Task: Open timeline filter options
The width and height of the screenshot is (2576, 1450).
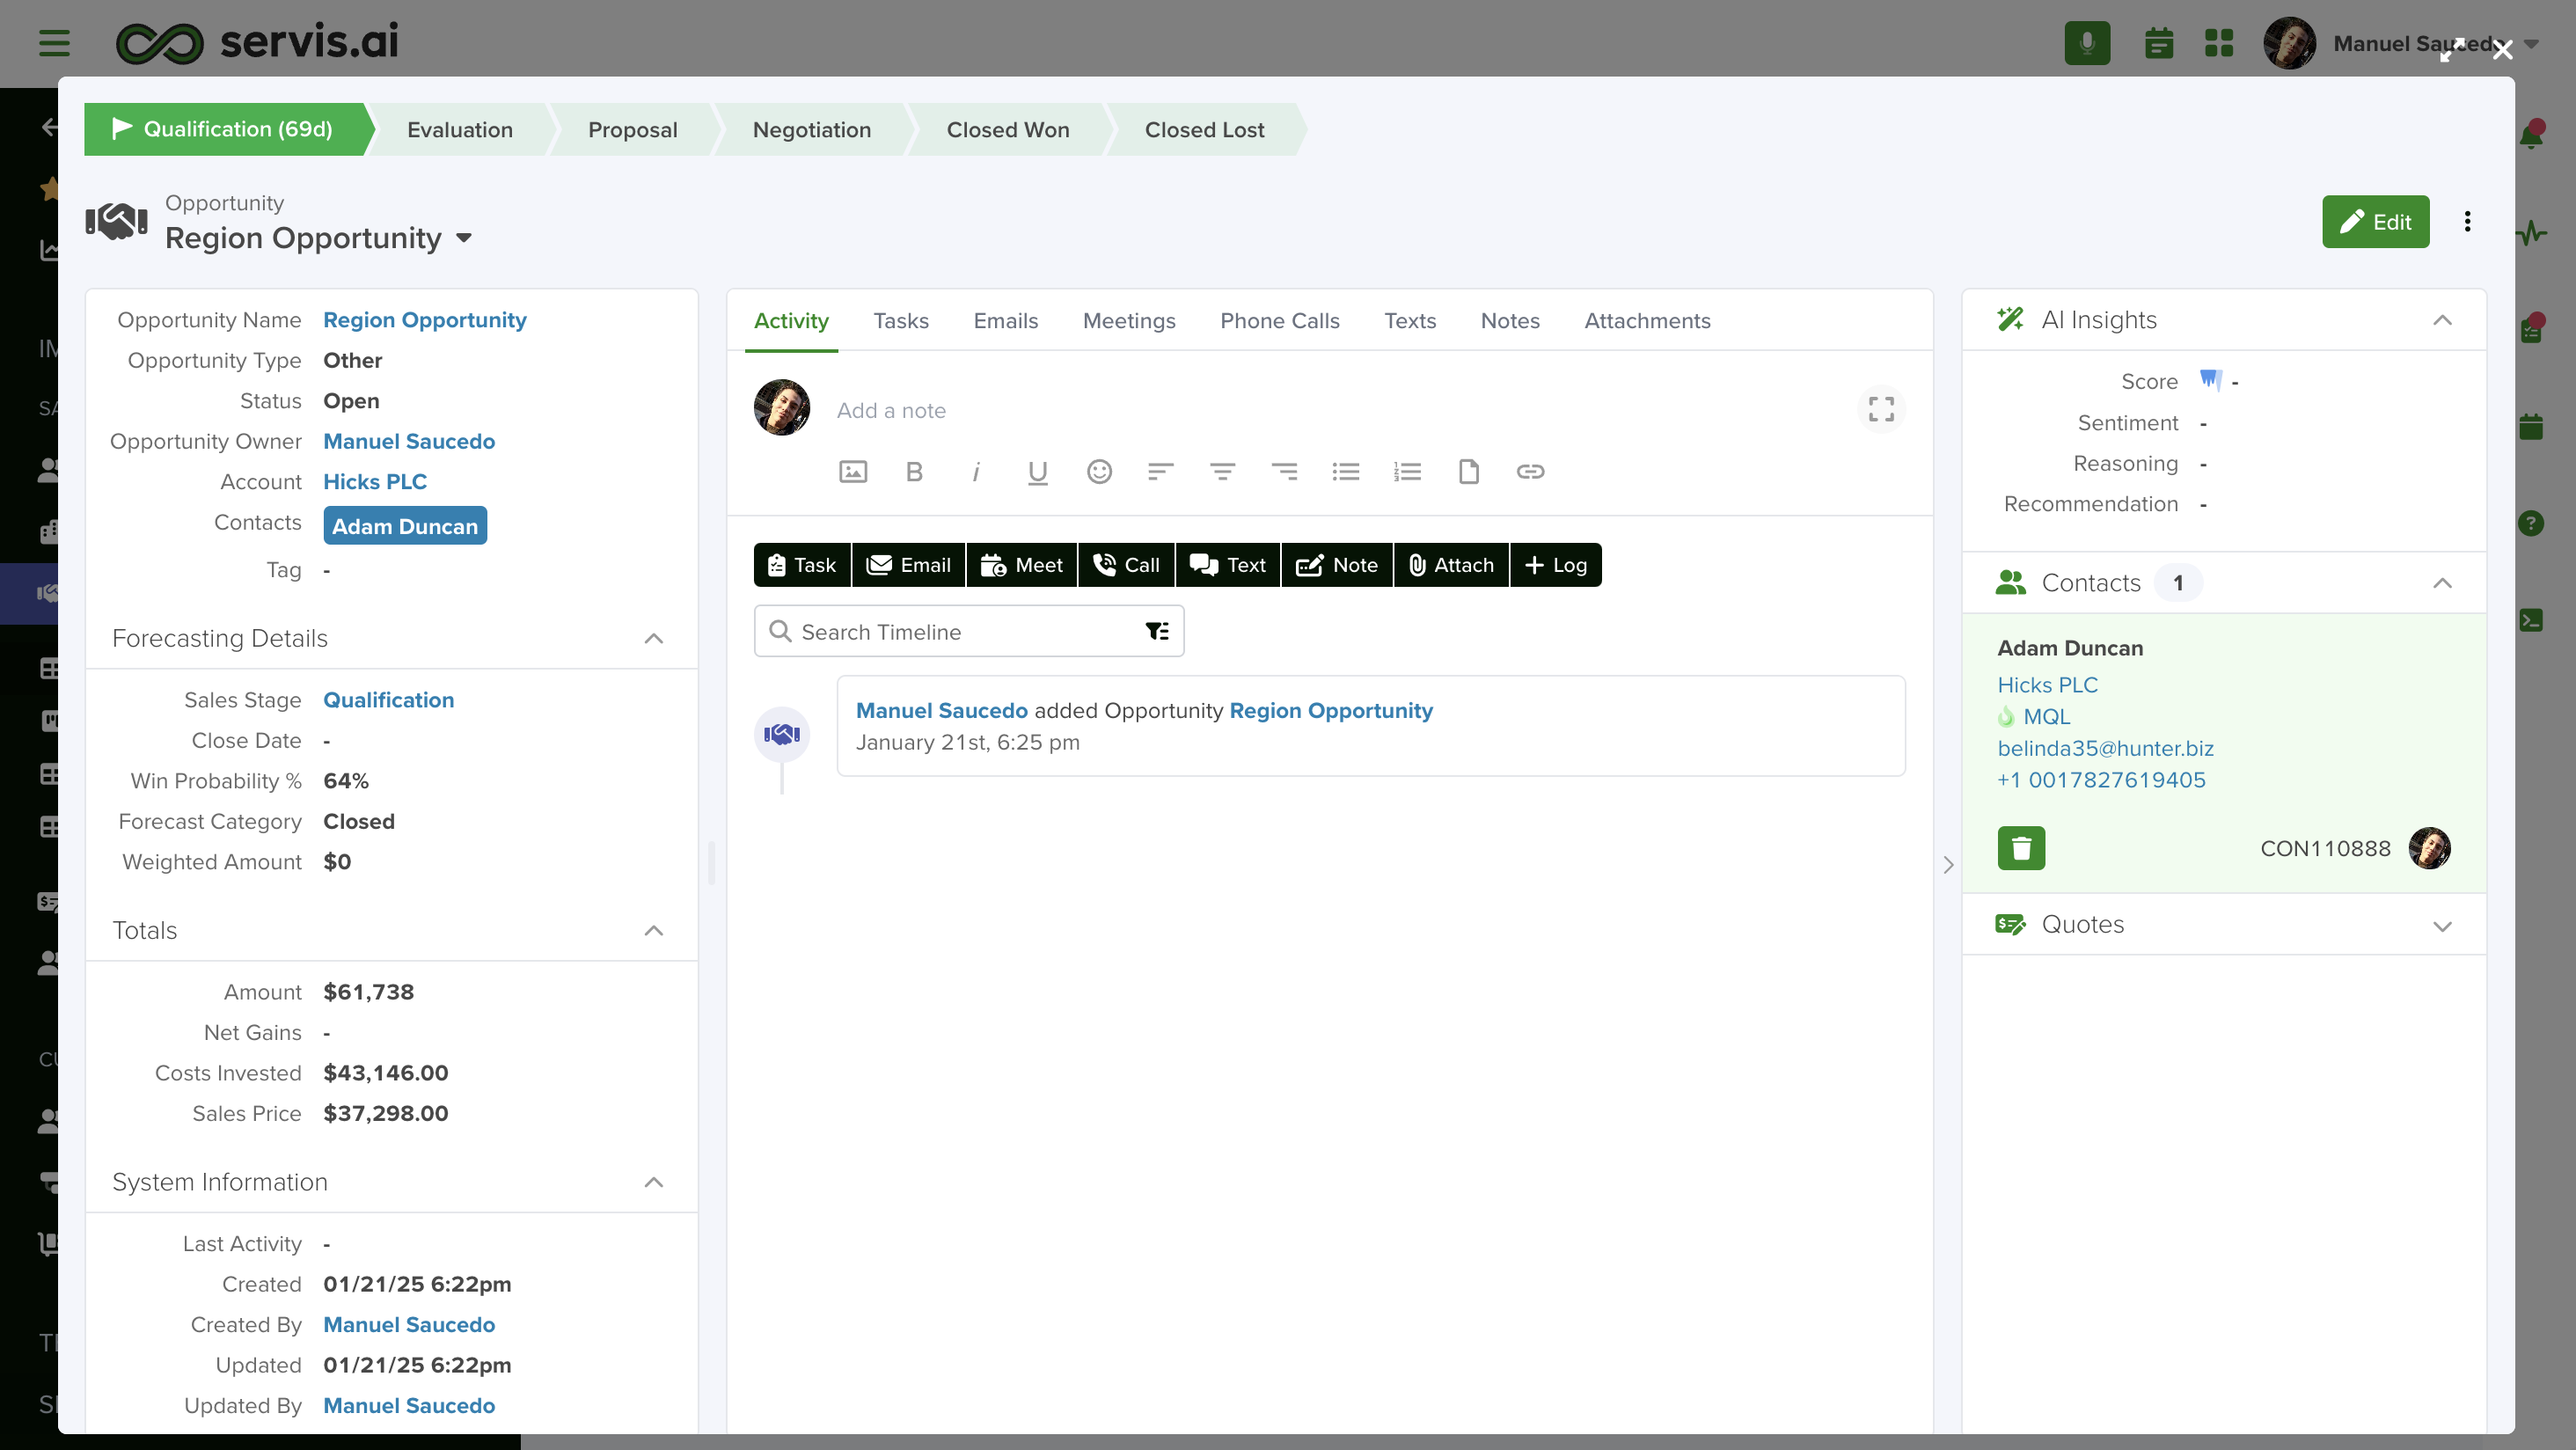Action: point(1157,631)
